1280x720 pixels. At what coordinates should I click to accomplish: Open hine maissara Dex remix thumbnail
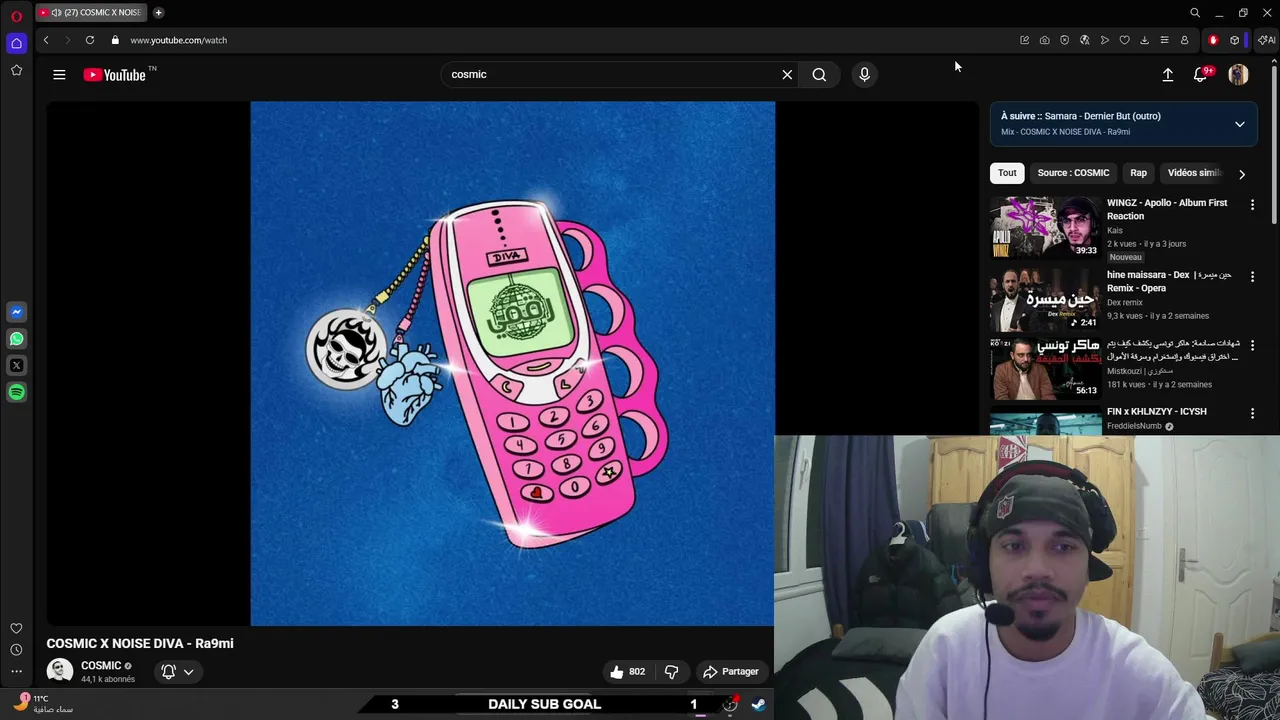[1045, 299]
